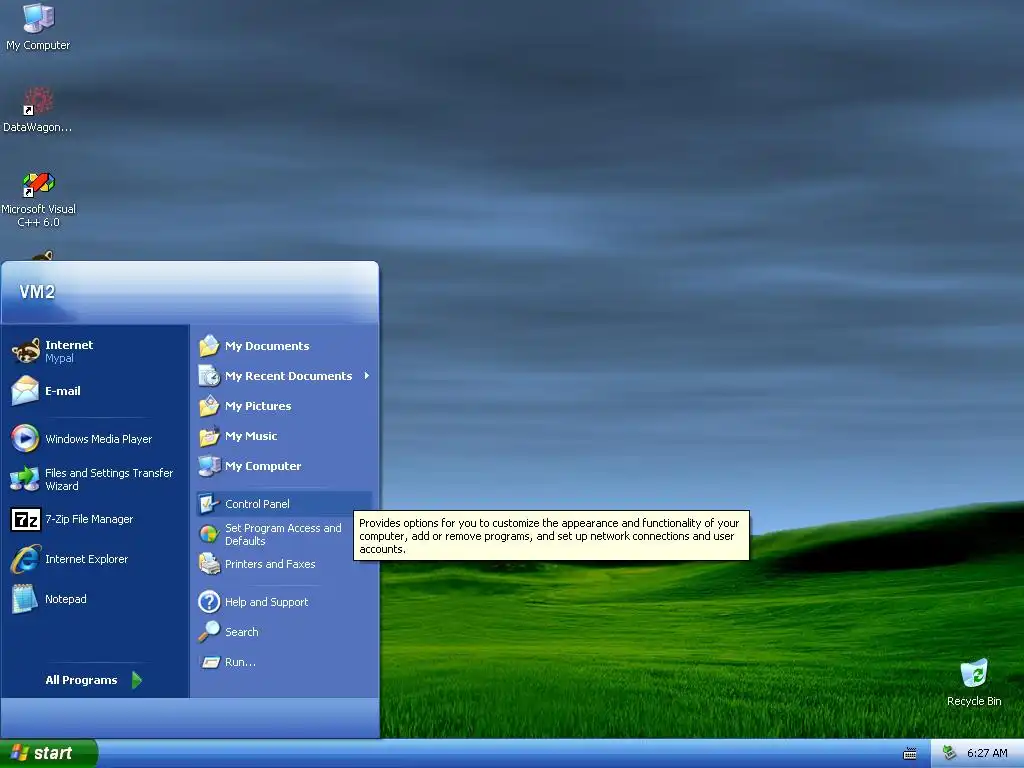Click the Internet Explorer icon
This screenshot has width=1024, height=768.
click(x=25, y=559)
